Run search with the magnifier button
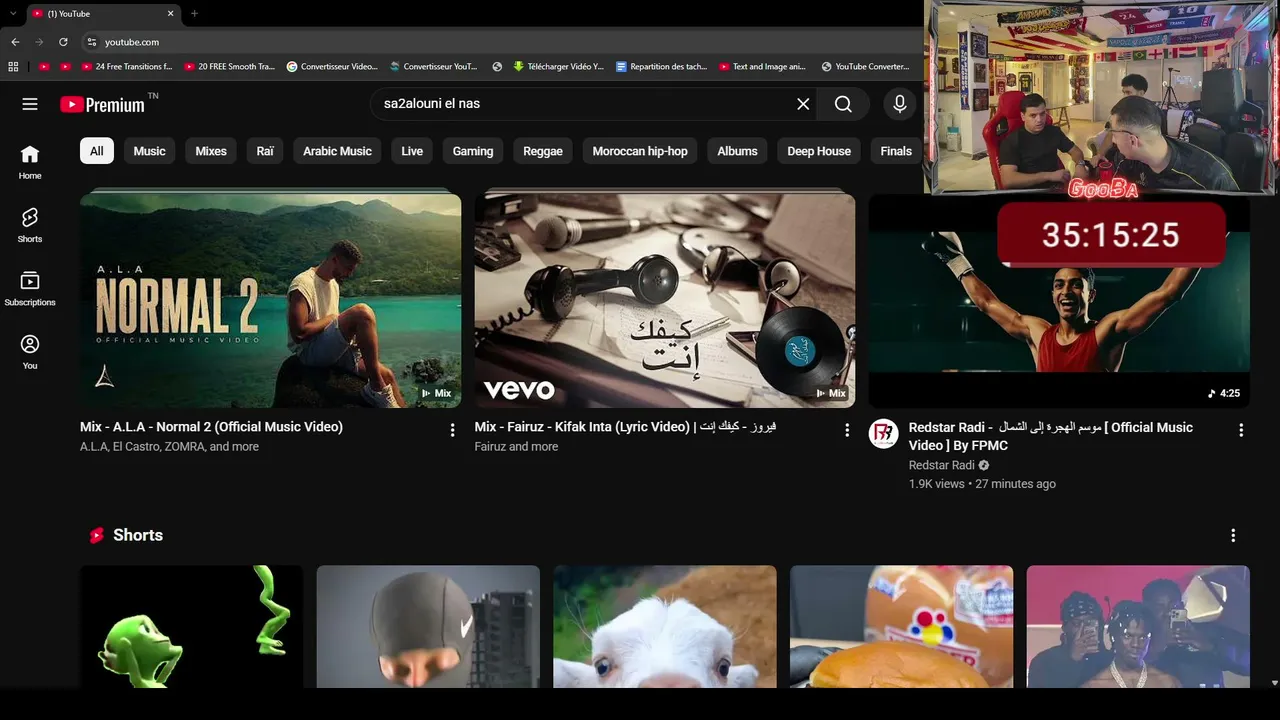Viewport: 1280px width, 720px height. [843, 104]
